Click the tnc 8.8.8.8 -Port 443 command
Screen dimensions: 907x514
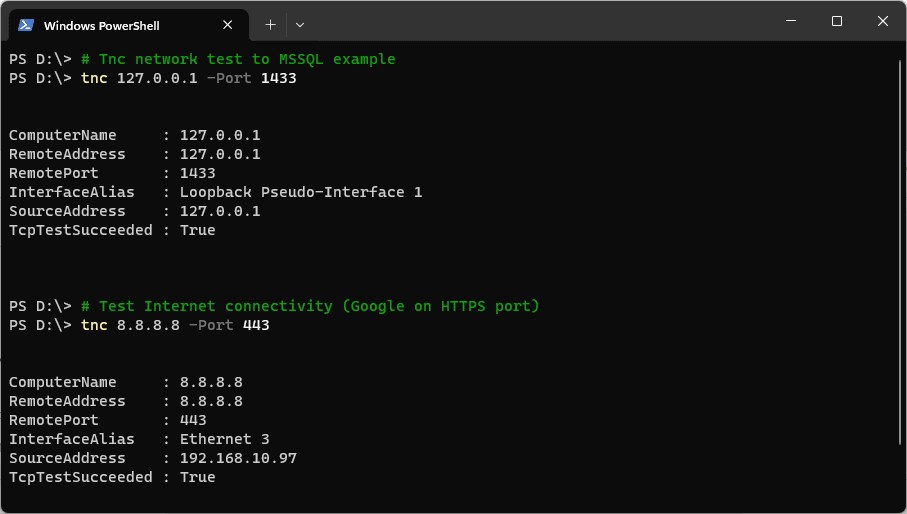click(x=175, y=325)
